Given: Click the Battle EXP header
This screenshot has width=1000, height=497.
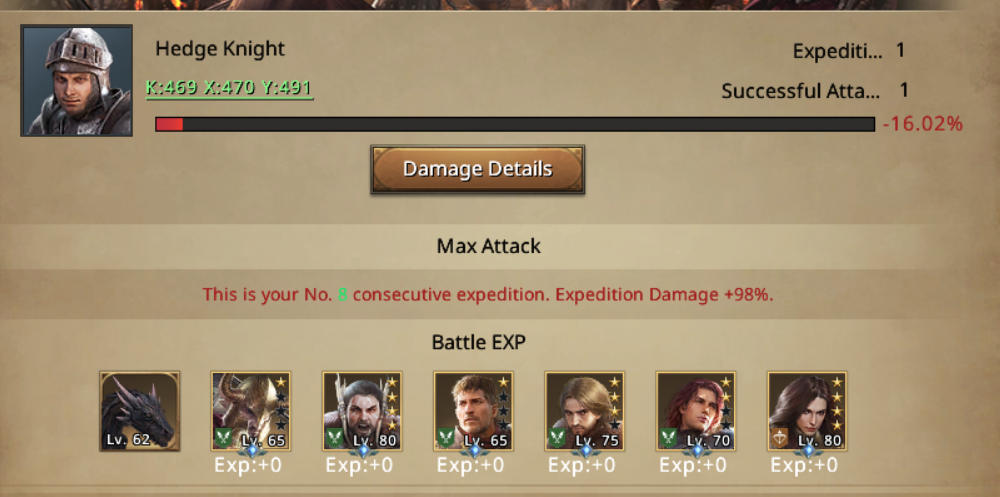Looking at the screenshot, I should pos(479,343).
